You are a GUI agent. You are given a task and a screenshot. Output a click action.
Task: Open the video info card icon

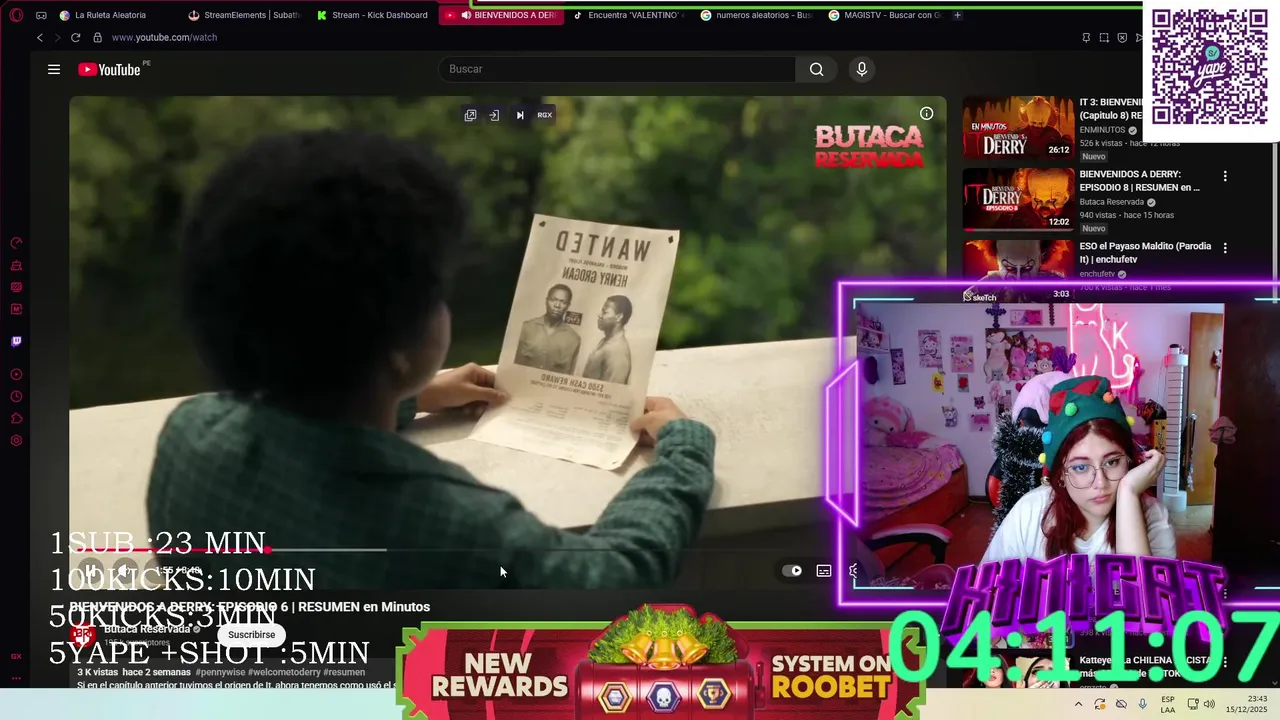(x=927, y=113)
